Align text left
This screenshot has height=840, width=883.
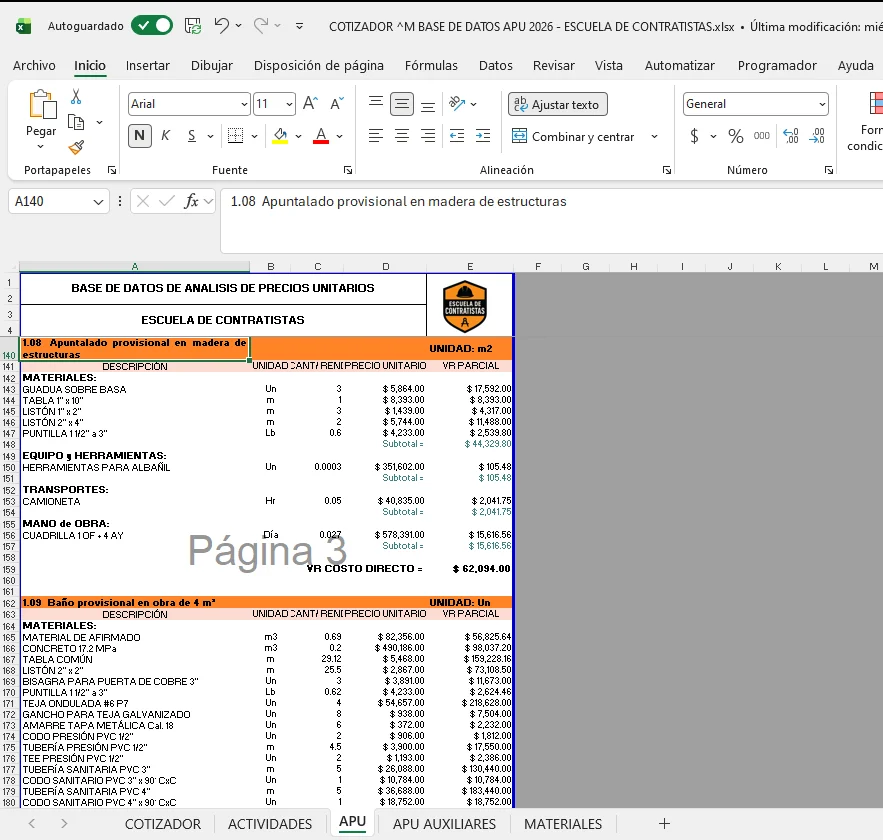click(376, 136)
